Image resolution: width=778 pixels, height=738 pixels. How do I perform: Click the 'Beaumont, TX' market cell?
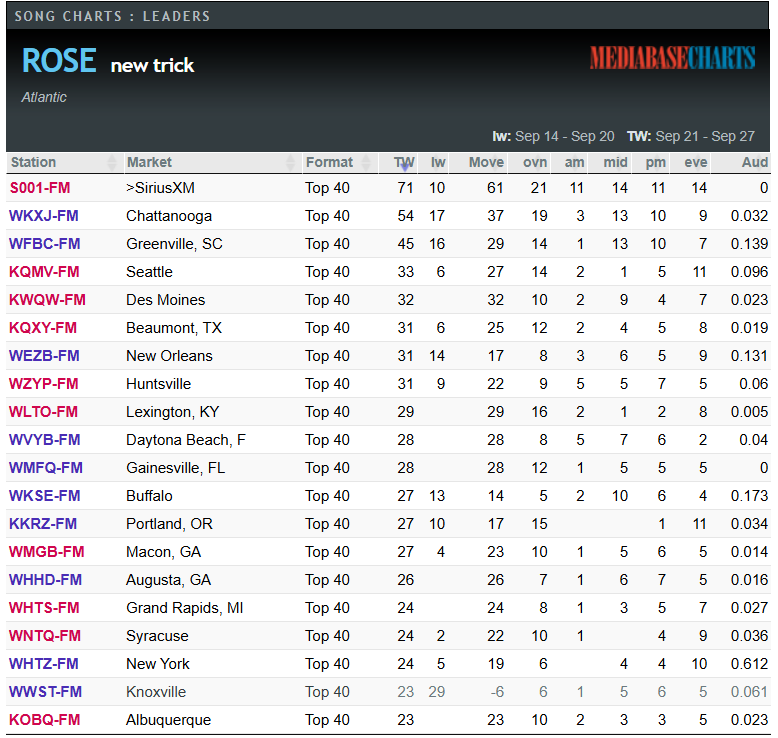point(174,328)
